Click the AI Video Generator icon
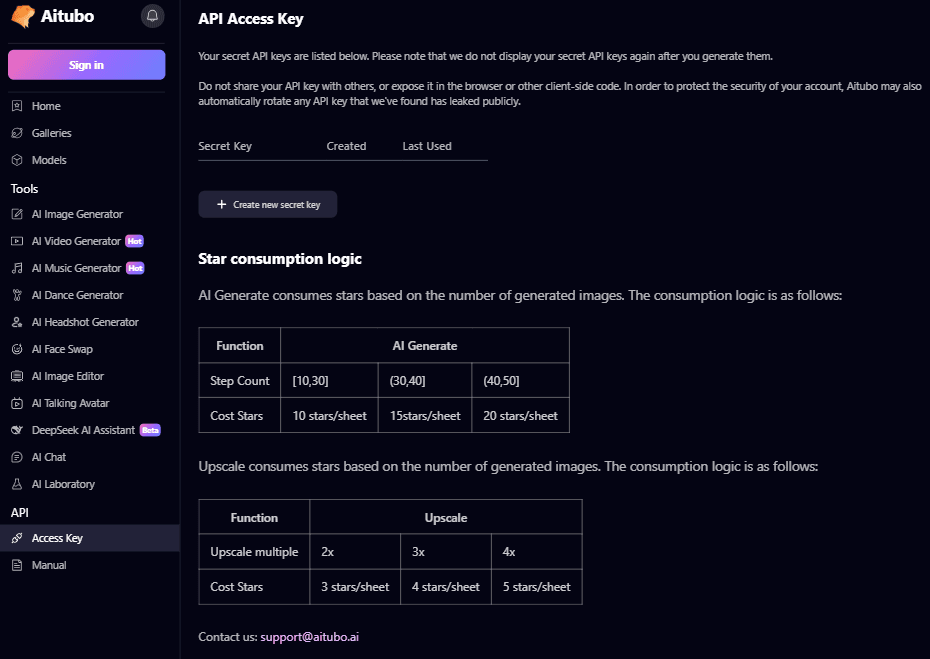The image size is (930, 659). (x=17, y=241)
